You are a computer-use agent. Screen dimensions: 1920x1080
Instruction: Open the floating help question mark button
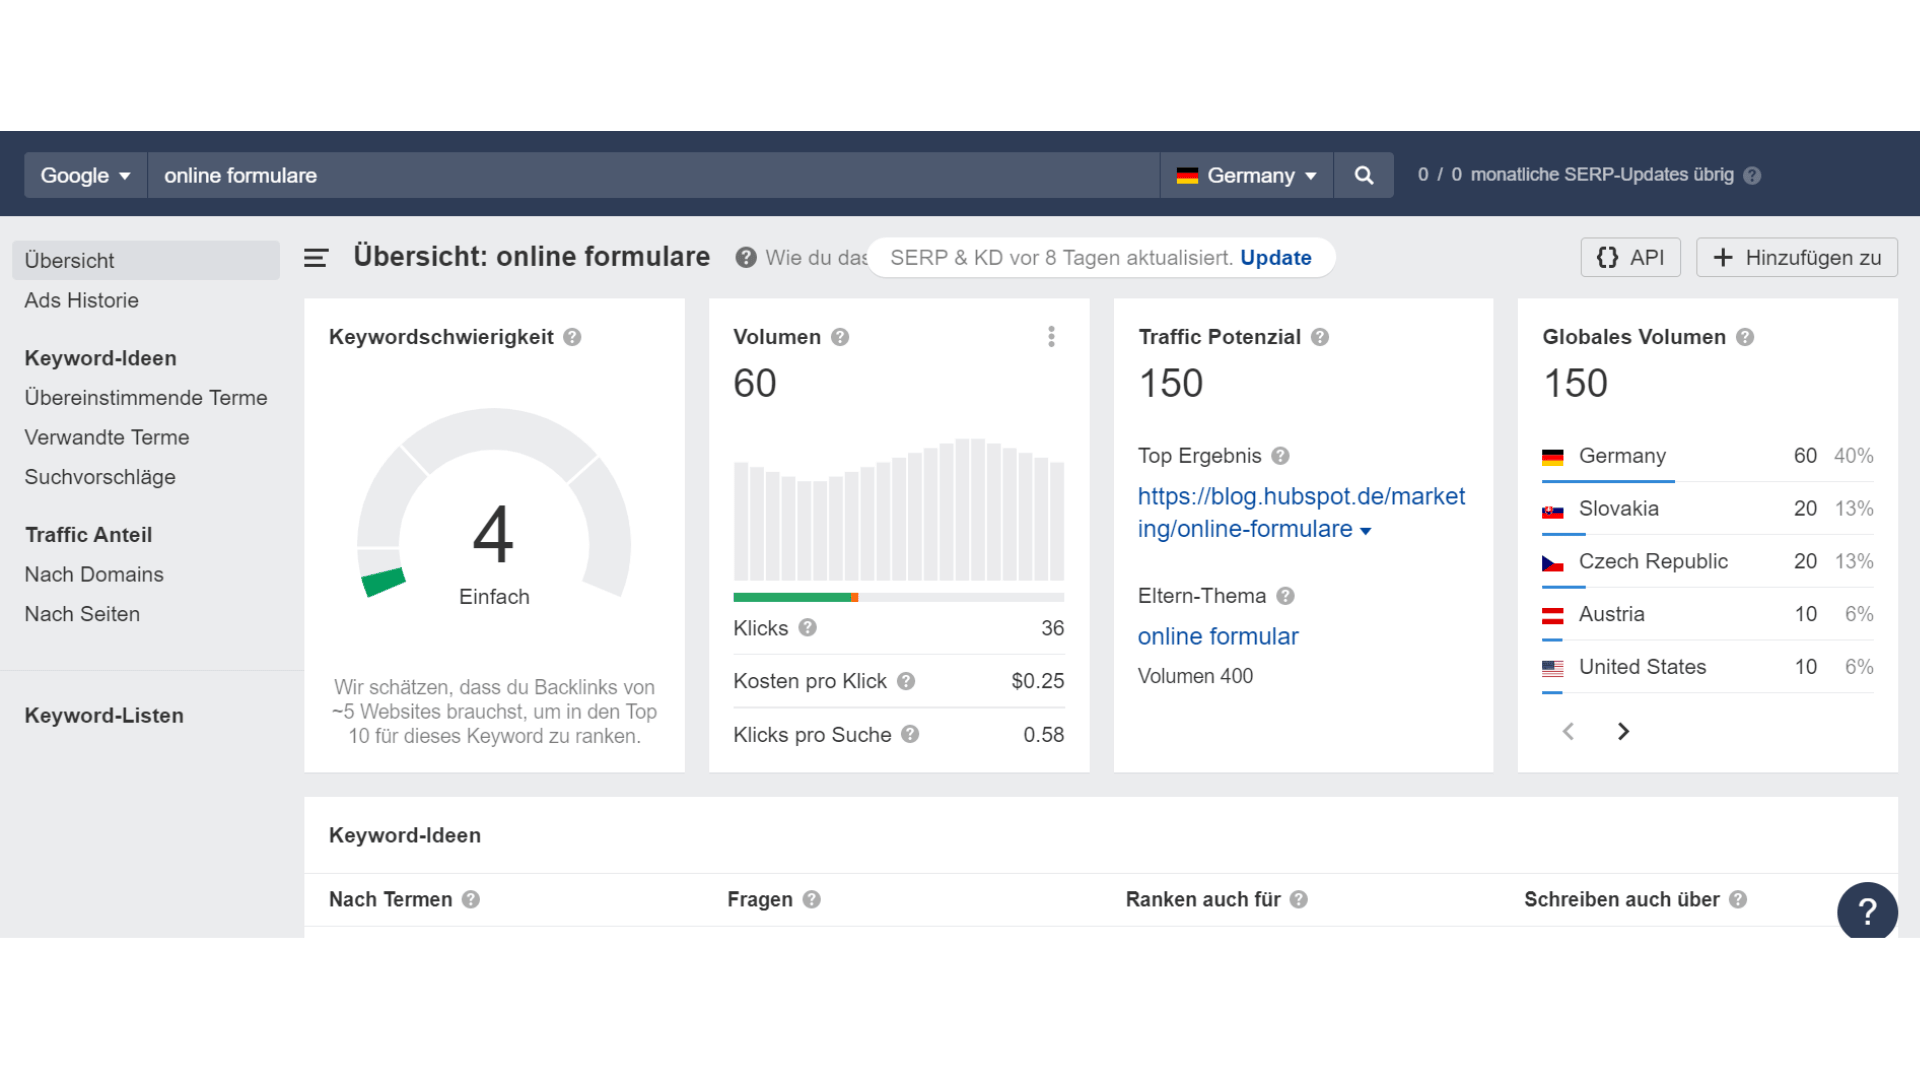coord(1866,911)
